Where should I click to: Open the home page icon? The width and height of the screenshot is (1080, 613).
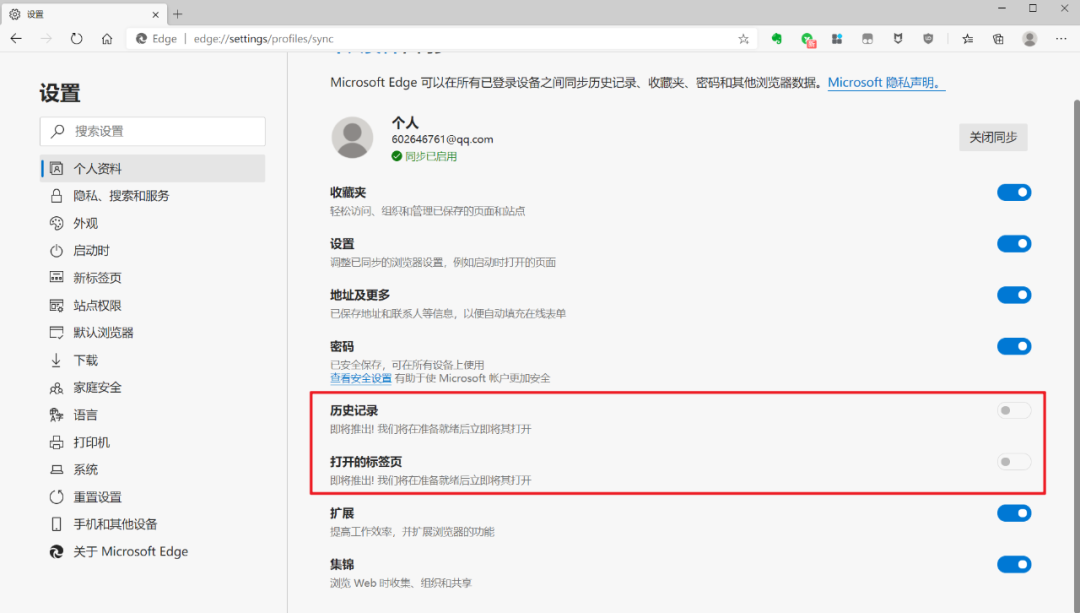(x=107, y=39)
